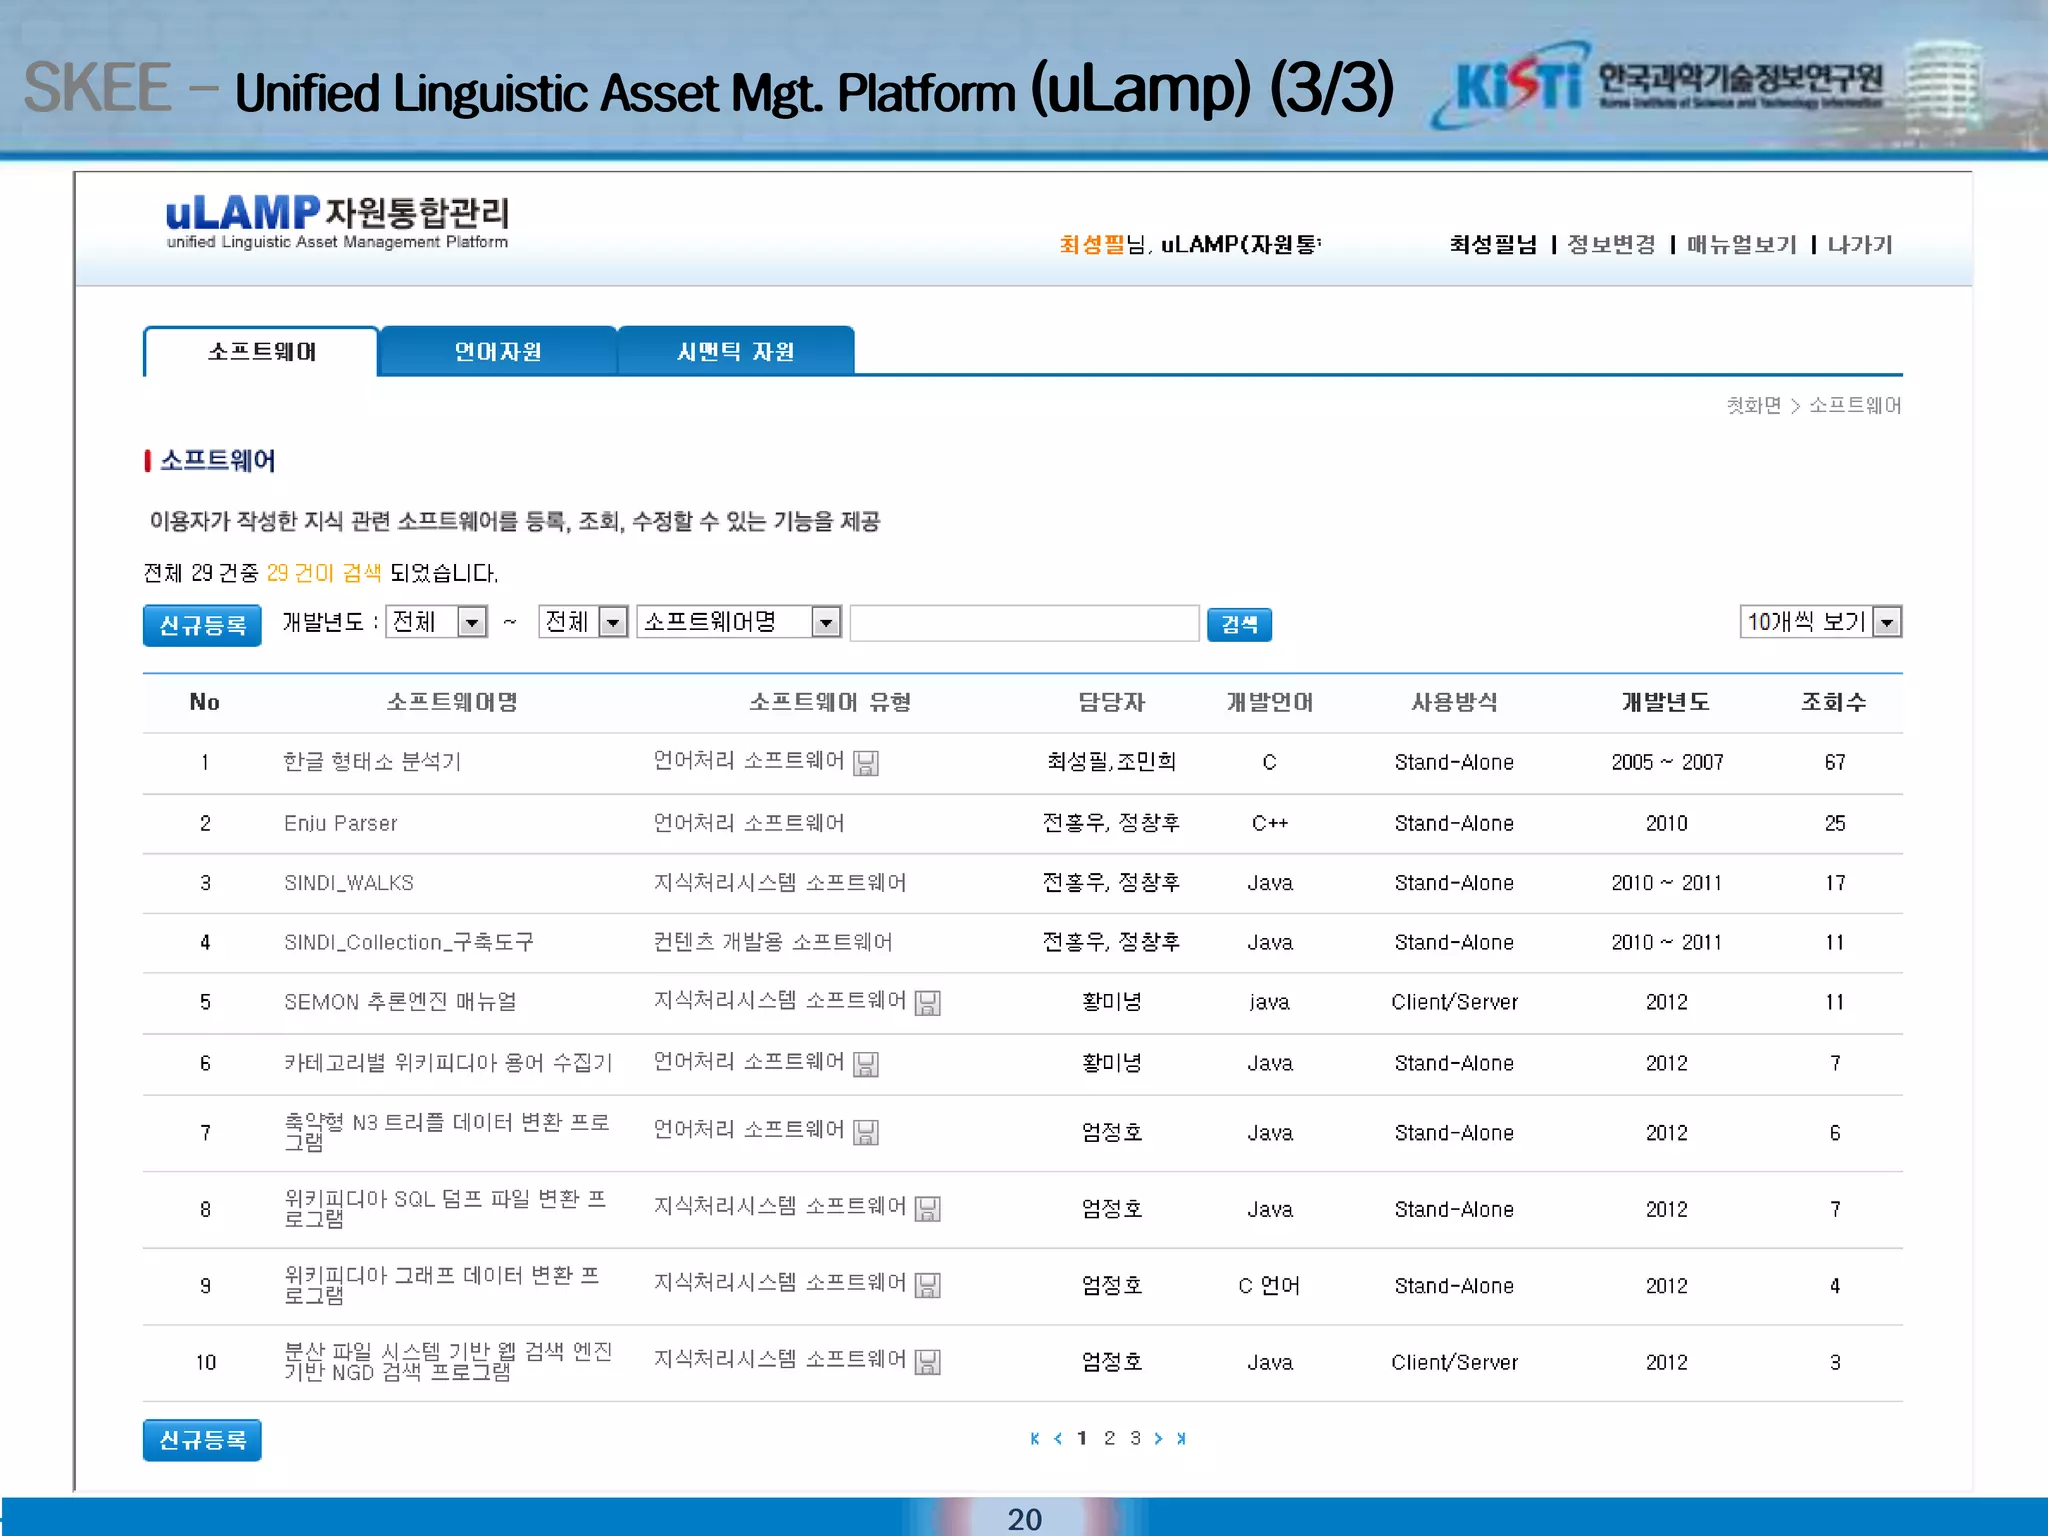This screenshot has height=1536, width=2048.
Task: Open 위키피디아 그래프 데이터 변환 프로그램
Action: pos(442,1285)
